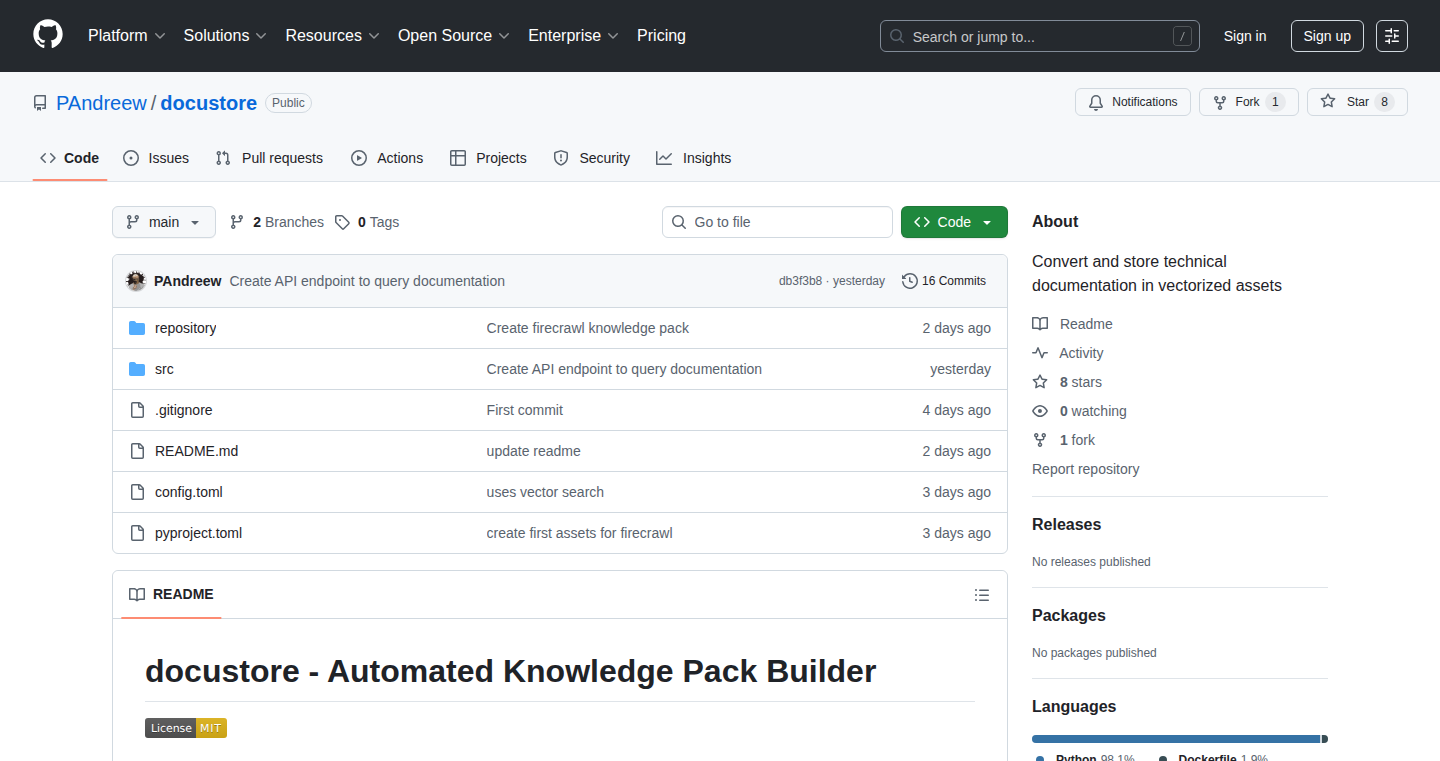Image resolution: width=1440 pixels, height=761 pixels.
Task: Switch to the Pull requests tab
Action: (x=270, y=158)
